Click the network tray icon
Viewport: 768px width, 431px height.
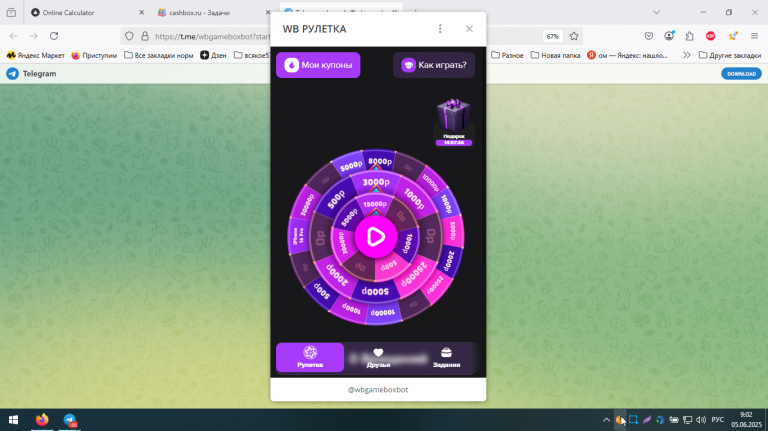point(688,420)
